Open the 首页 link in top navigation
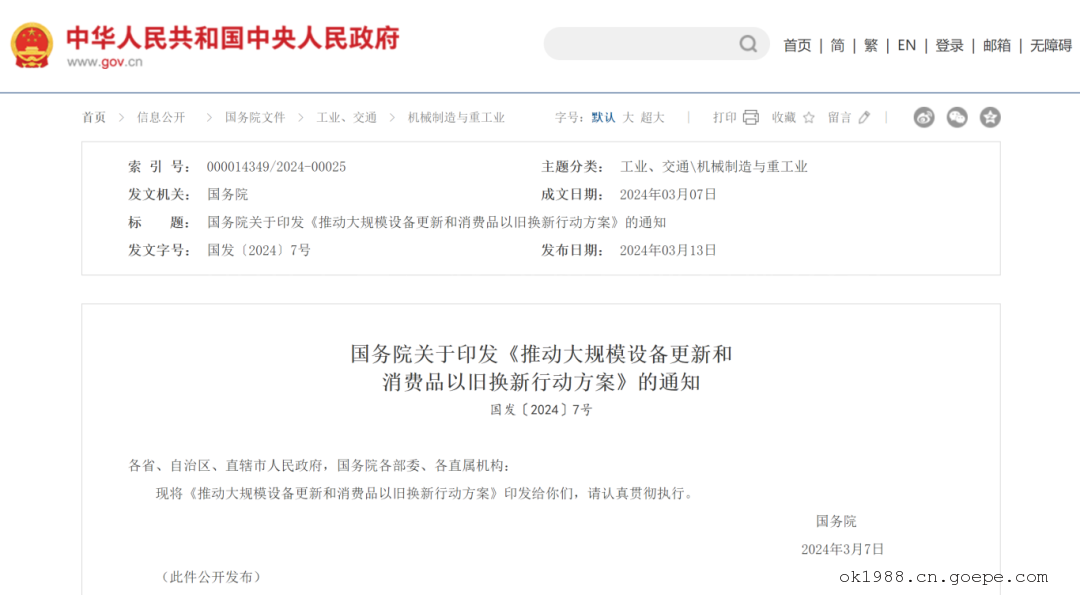Viewport: 1080px width, 595px height. [797, 45]
